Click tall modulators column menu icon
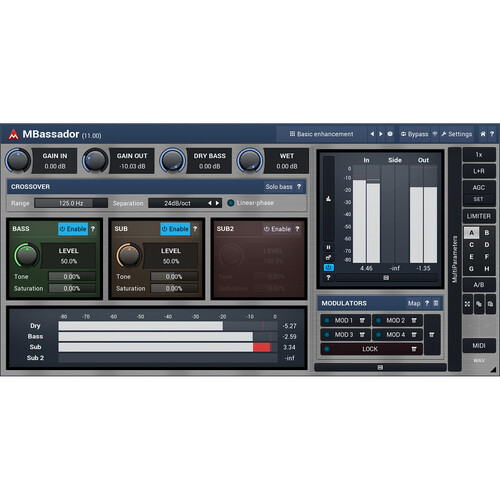 pyautogui.click(x=432, y=334)
